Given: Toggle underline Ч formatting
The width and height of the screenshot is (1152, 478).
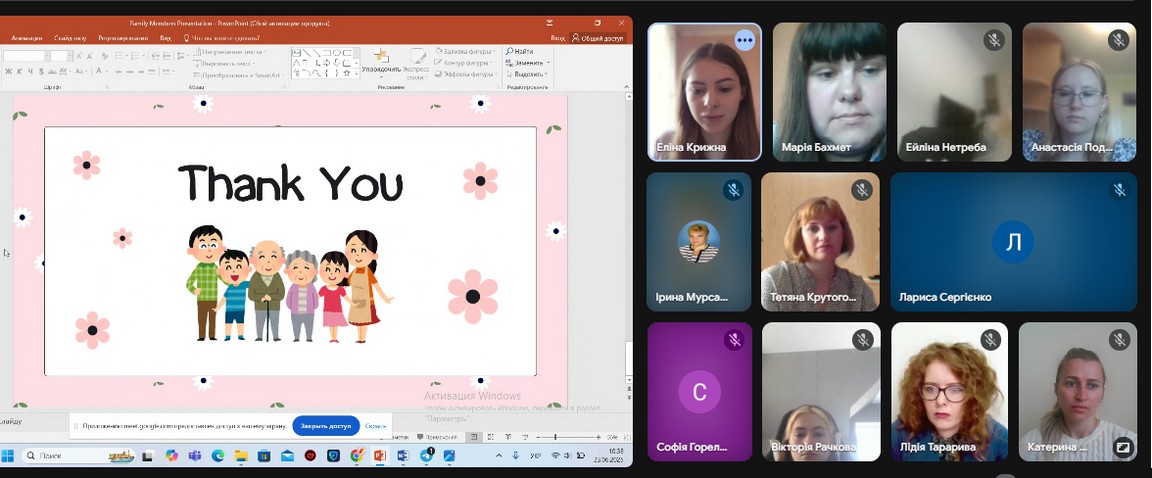Looking at the screenshot, I should pyautogui.click(x=30, y=71).
